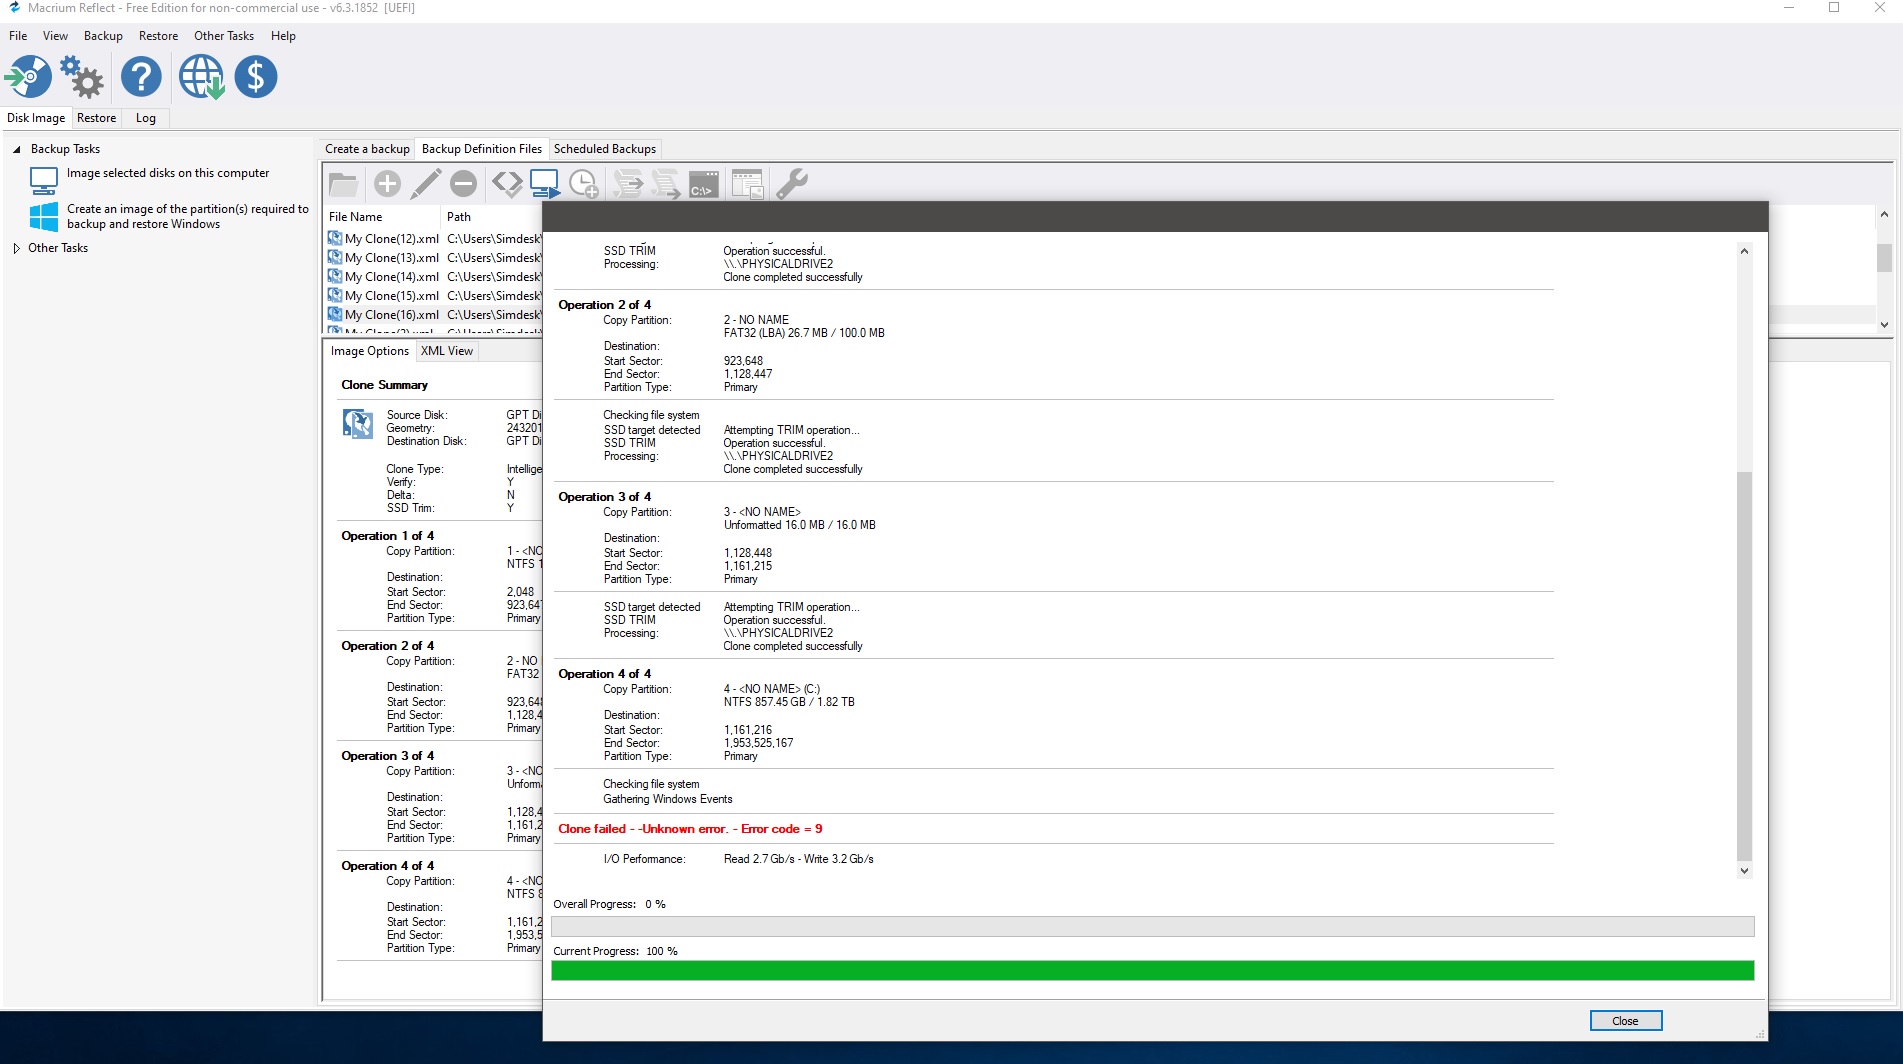Switch to the Image Options tab
Screen dimensions: 1903x1064
point(370,351)
